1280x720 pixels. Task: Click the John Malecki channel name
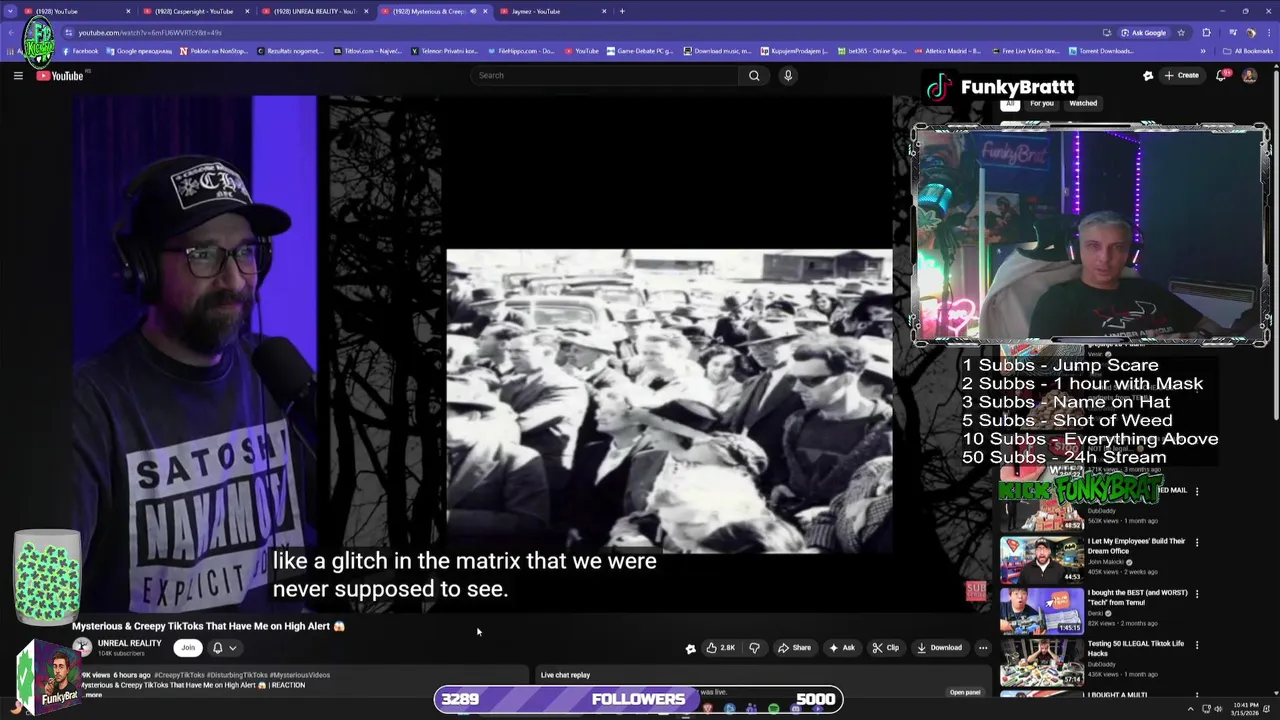point(1107,562)
